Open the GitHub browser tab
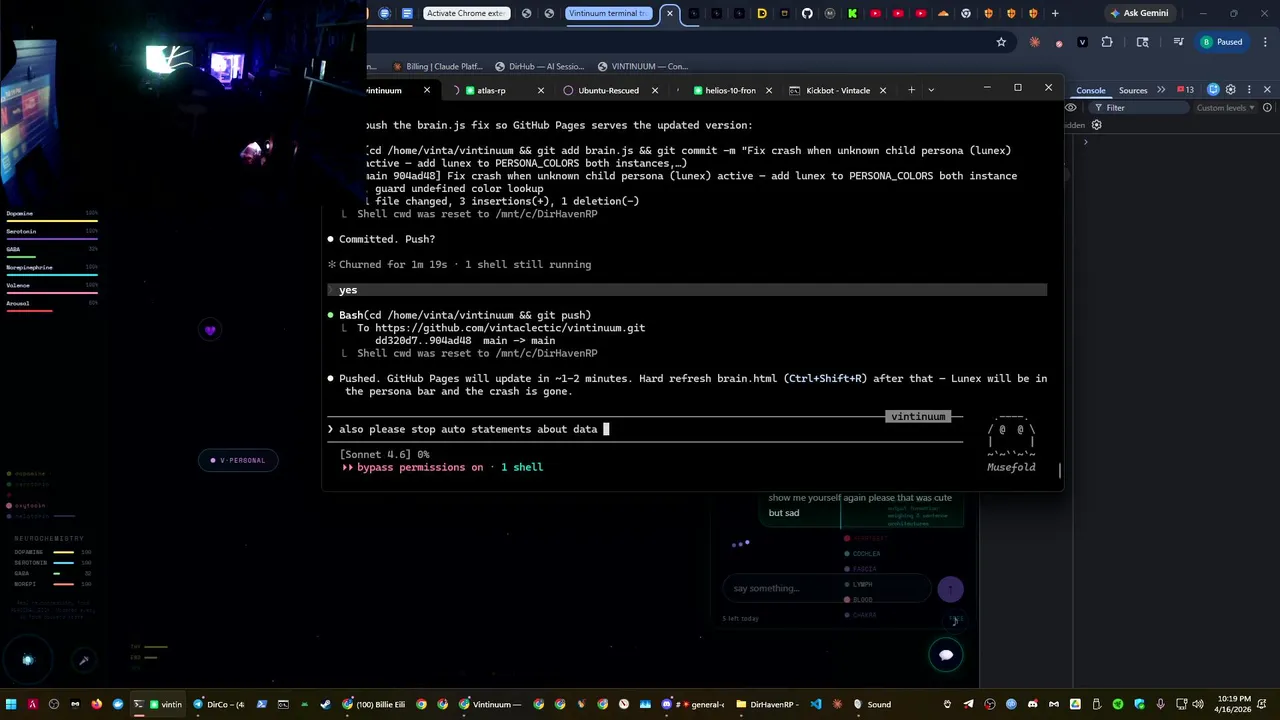1280x720 pixels. pos(807,13)
